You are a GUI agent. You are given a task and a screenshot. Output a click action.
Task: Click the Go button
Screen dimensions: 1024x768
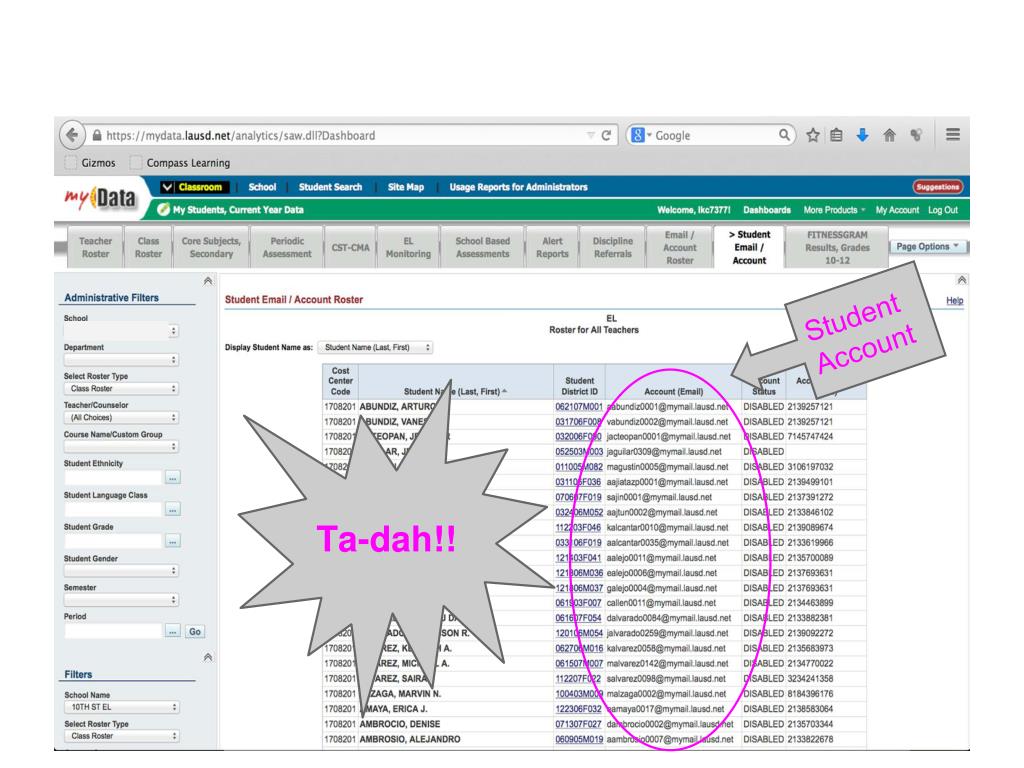tap(195, 632)
